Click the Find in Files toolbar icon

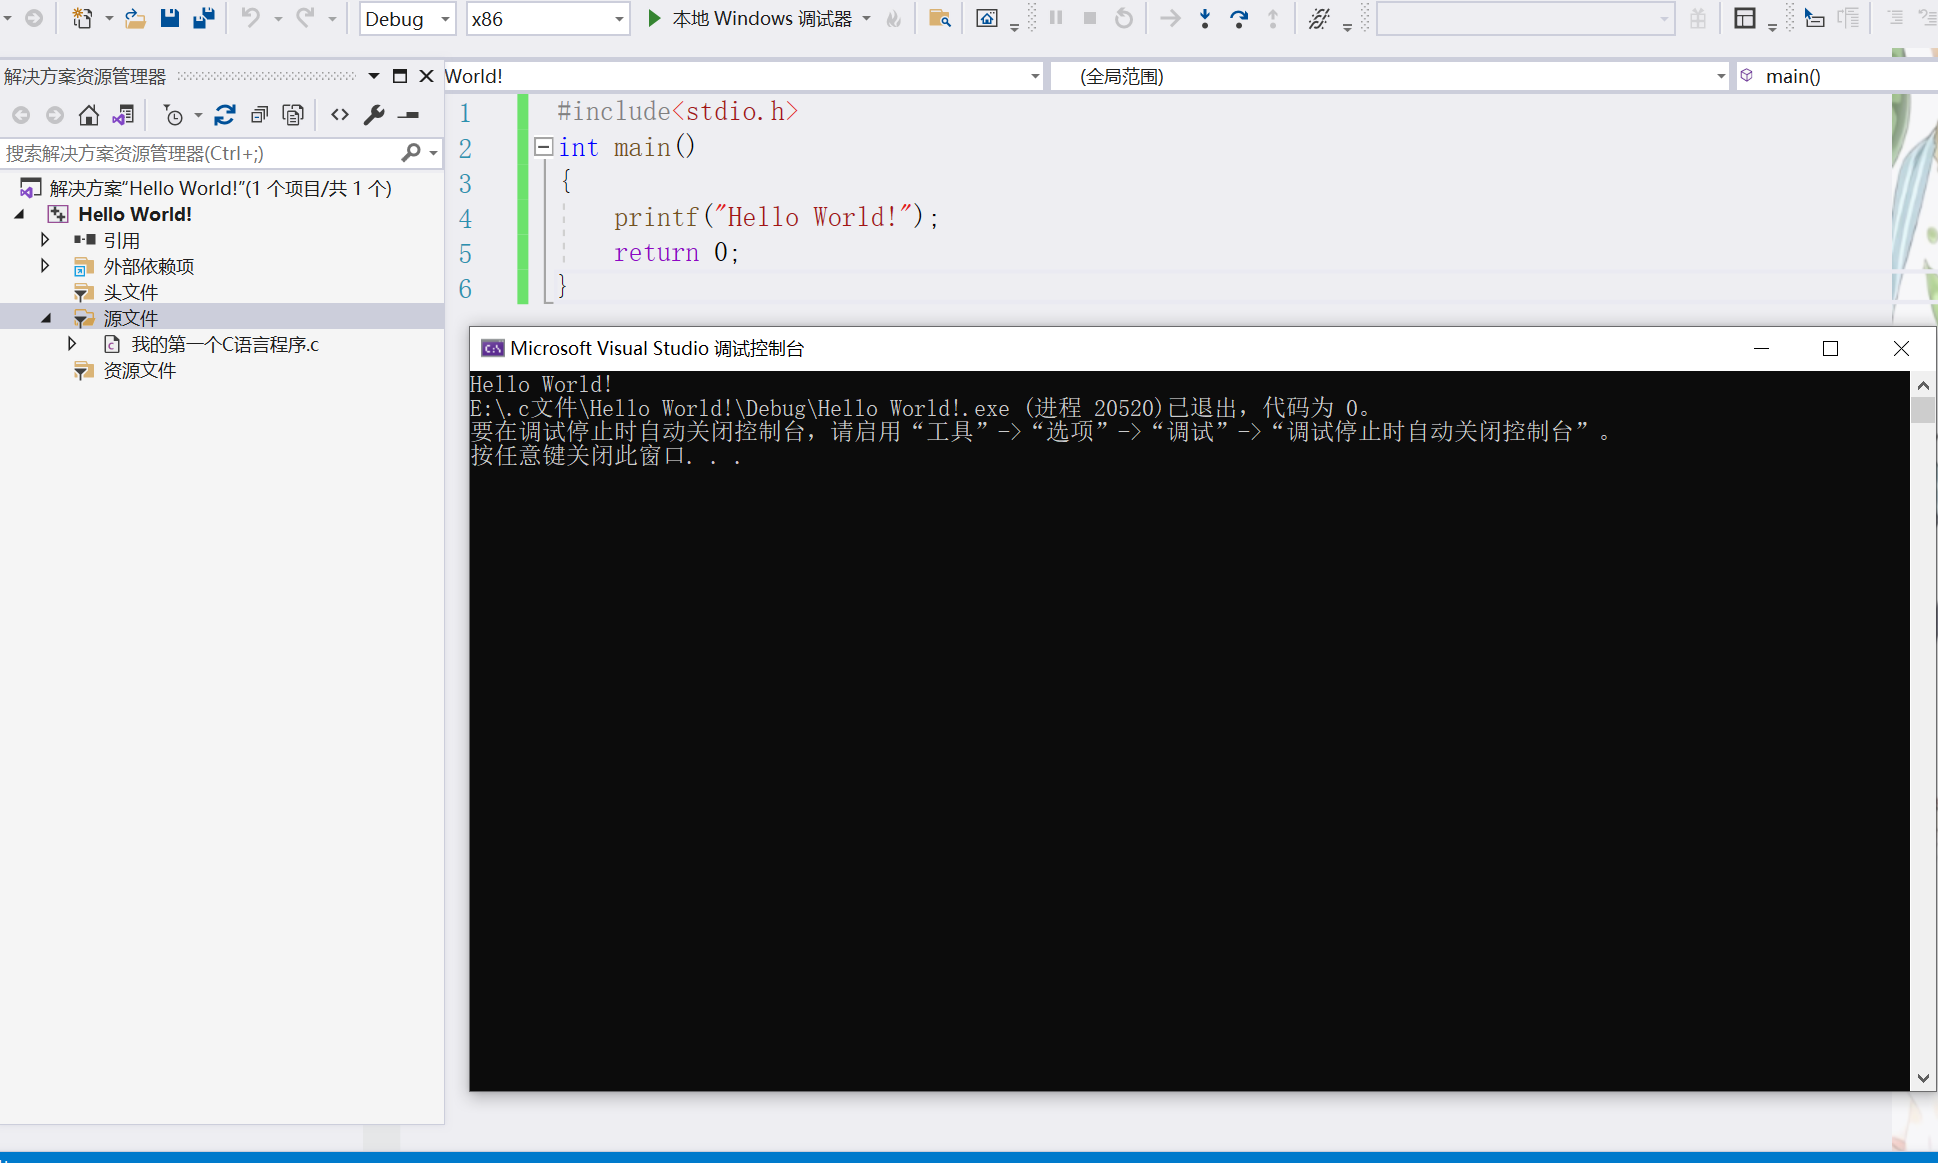[x=939, y=18]
